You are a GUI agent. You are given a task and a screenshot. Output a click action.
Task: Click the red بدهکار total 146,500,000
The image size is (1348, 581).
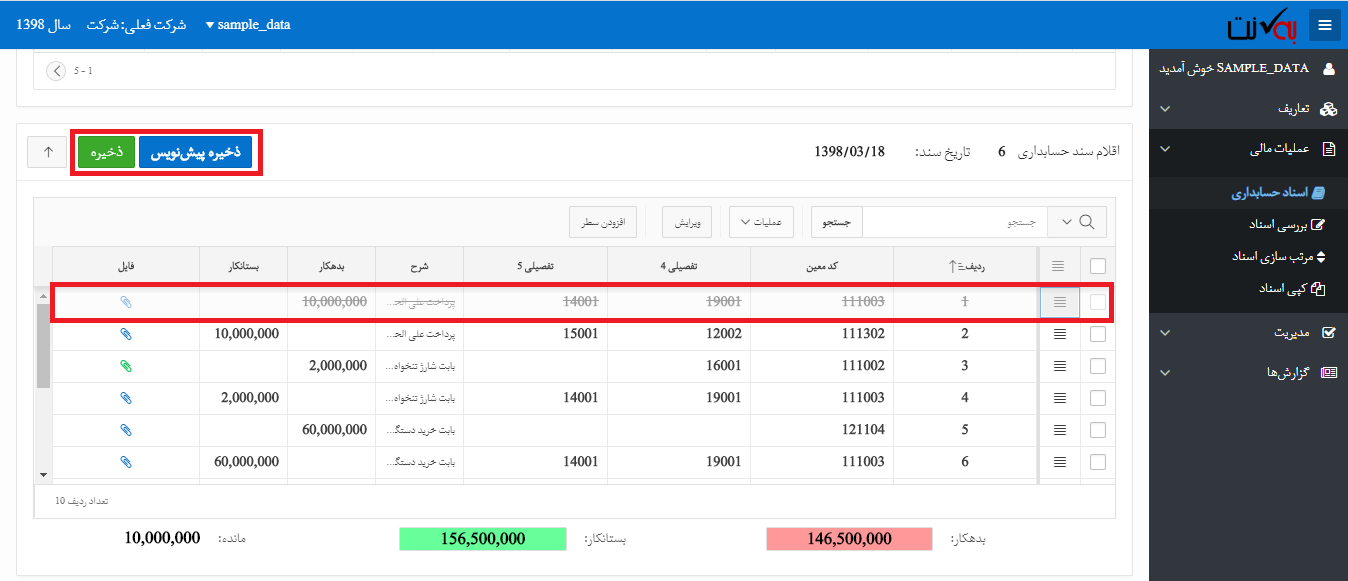coord(849,539)
